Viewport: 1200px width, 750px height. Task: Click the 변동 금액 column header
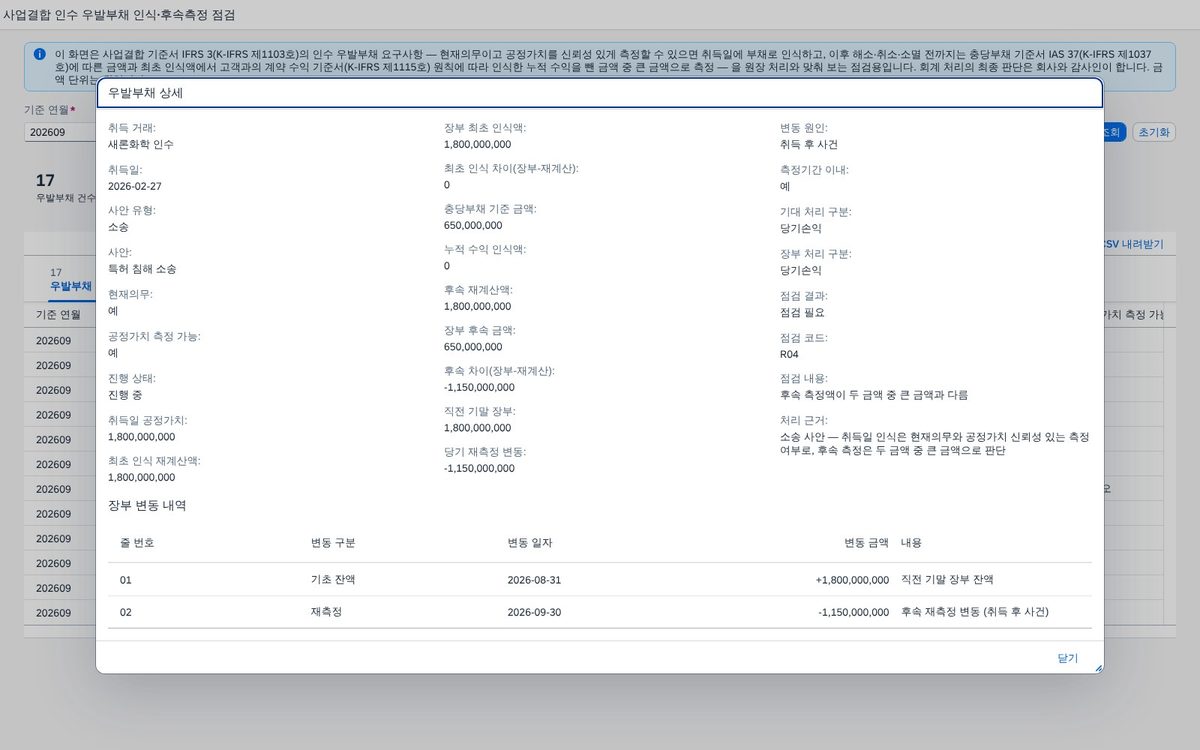point(866,542)
